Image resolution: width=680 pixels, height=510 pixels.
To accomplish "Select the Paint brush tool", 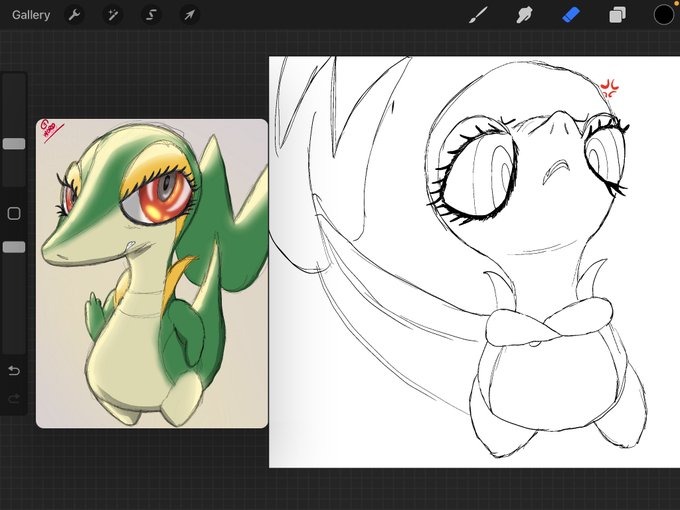I will [478, 16].
